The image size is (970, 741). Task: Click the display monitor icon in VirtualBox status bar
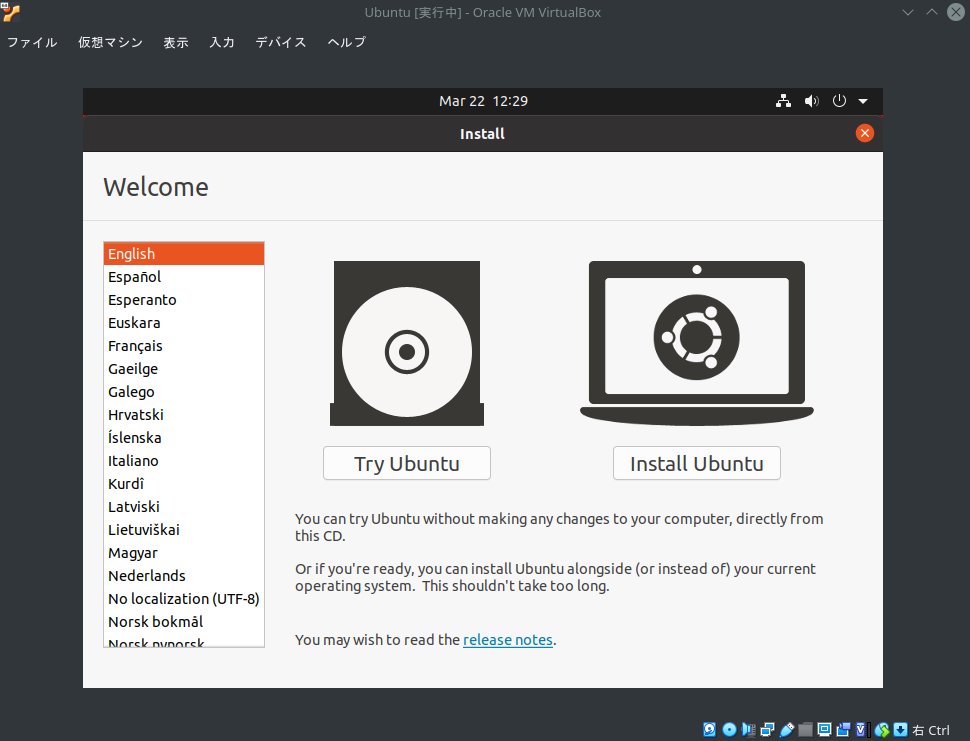pyautogui.click(x=825, y=730)
